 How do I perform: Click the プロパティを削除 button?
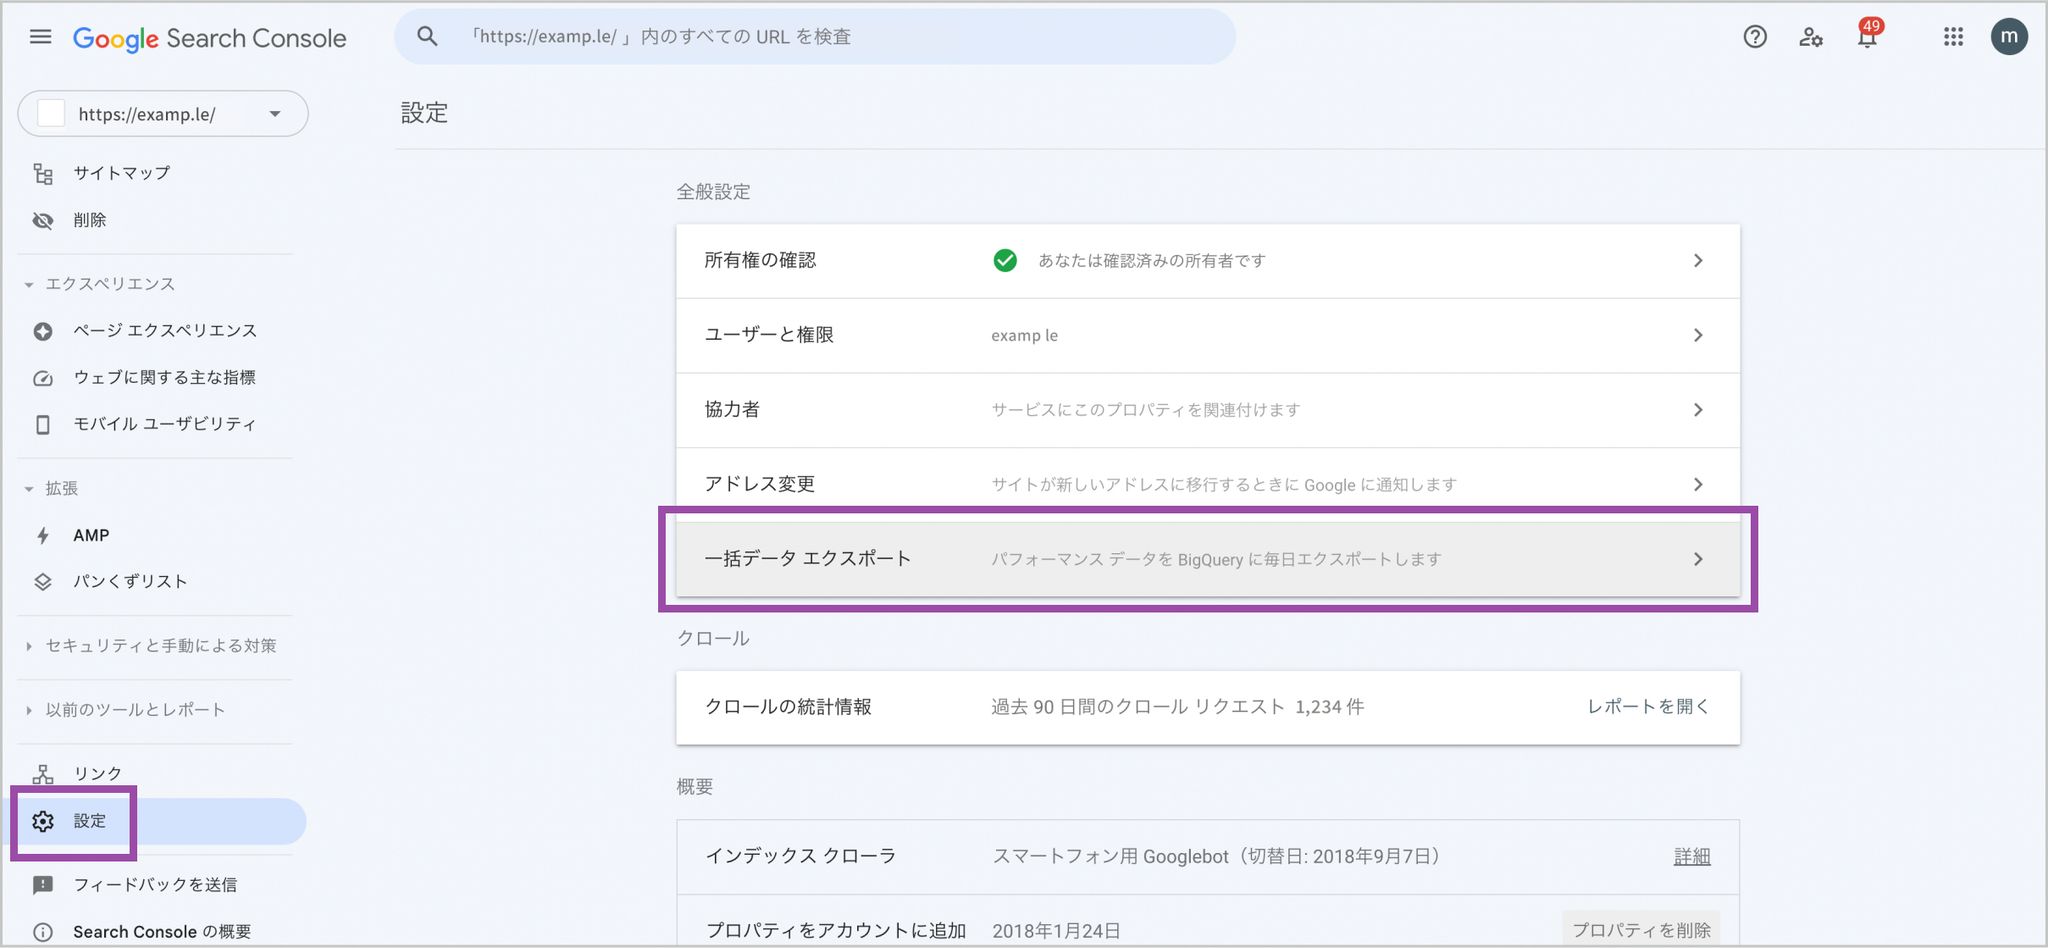click(1641, 930)
